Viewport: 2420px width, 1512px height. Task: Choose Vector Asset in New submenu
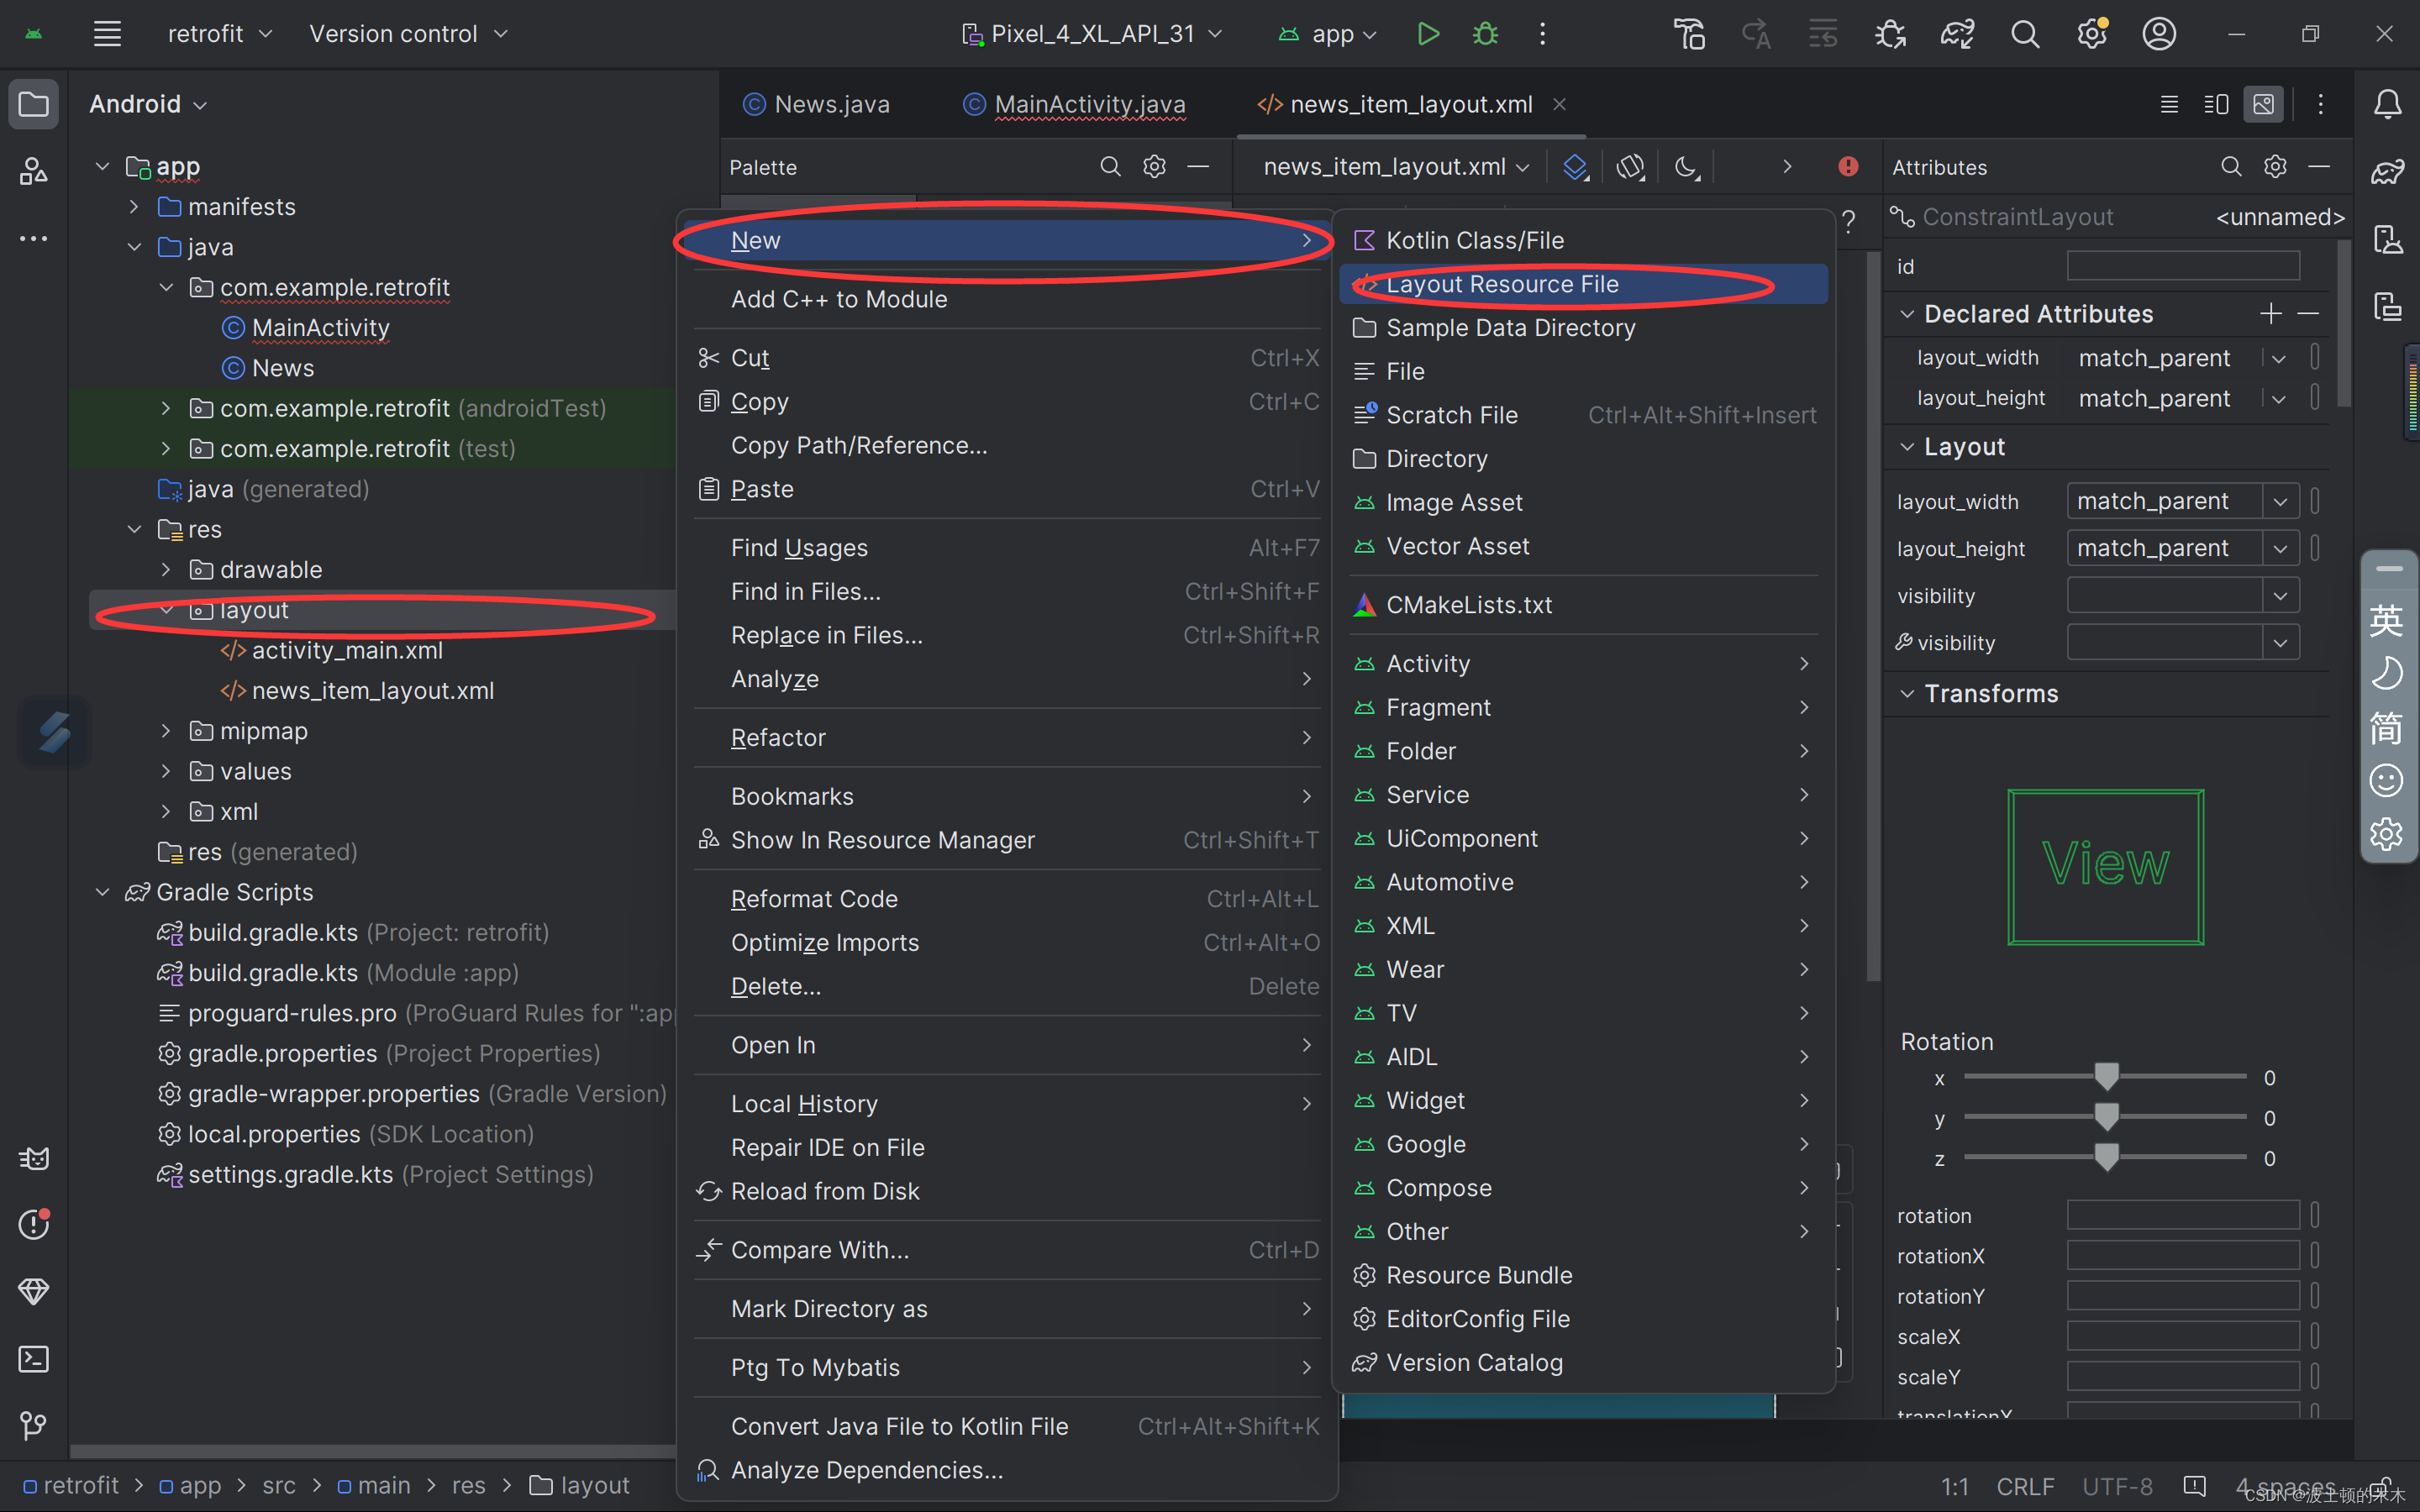(1582, 546)
